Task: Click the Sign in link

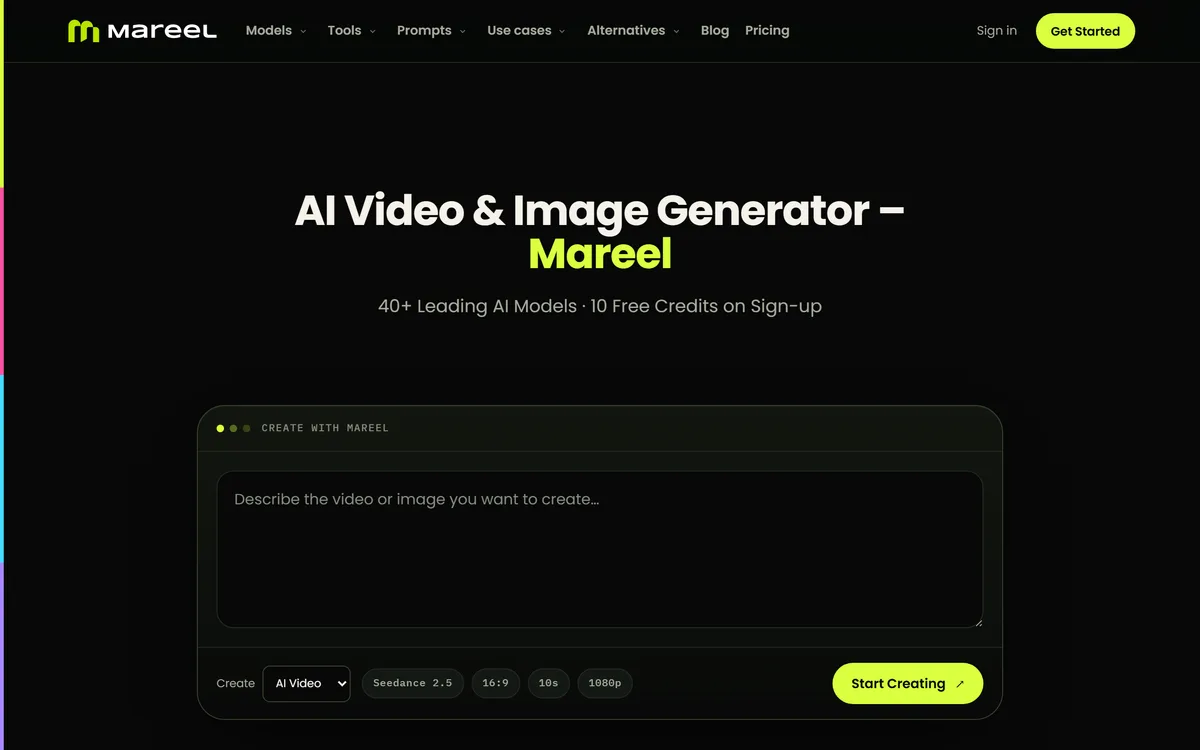Action: point(997,31)
